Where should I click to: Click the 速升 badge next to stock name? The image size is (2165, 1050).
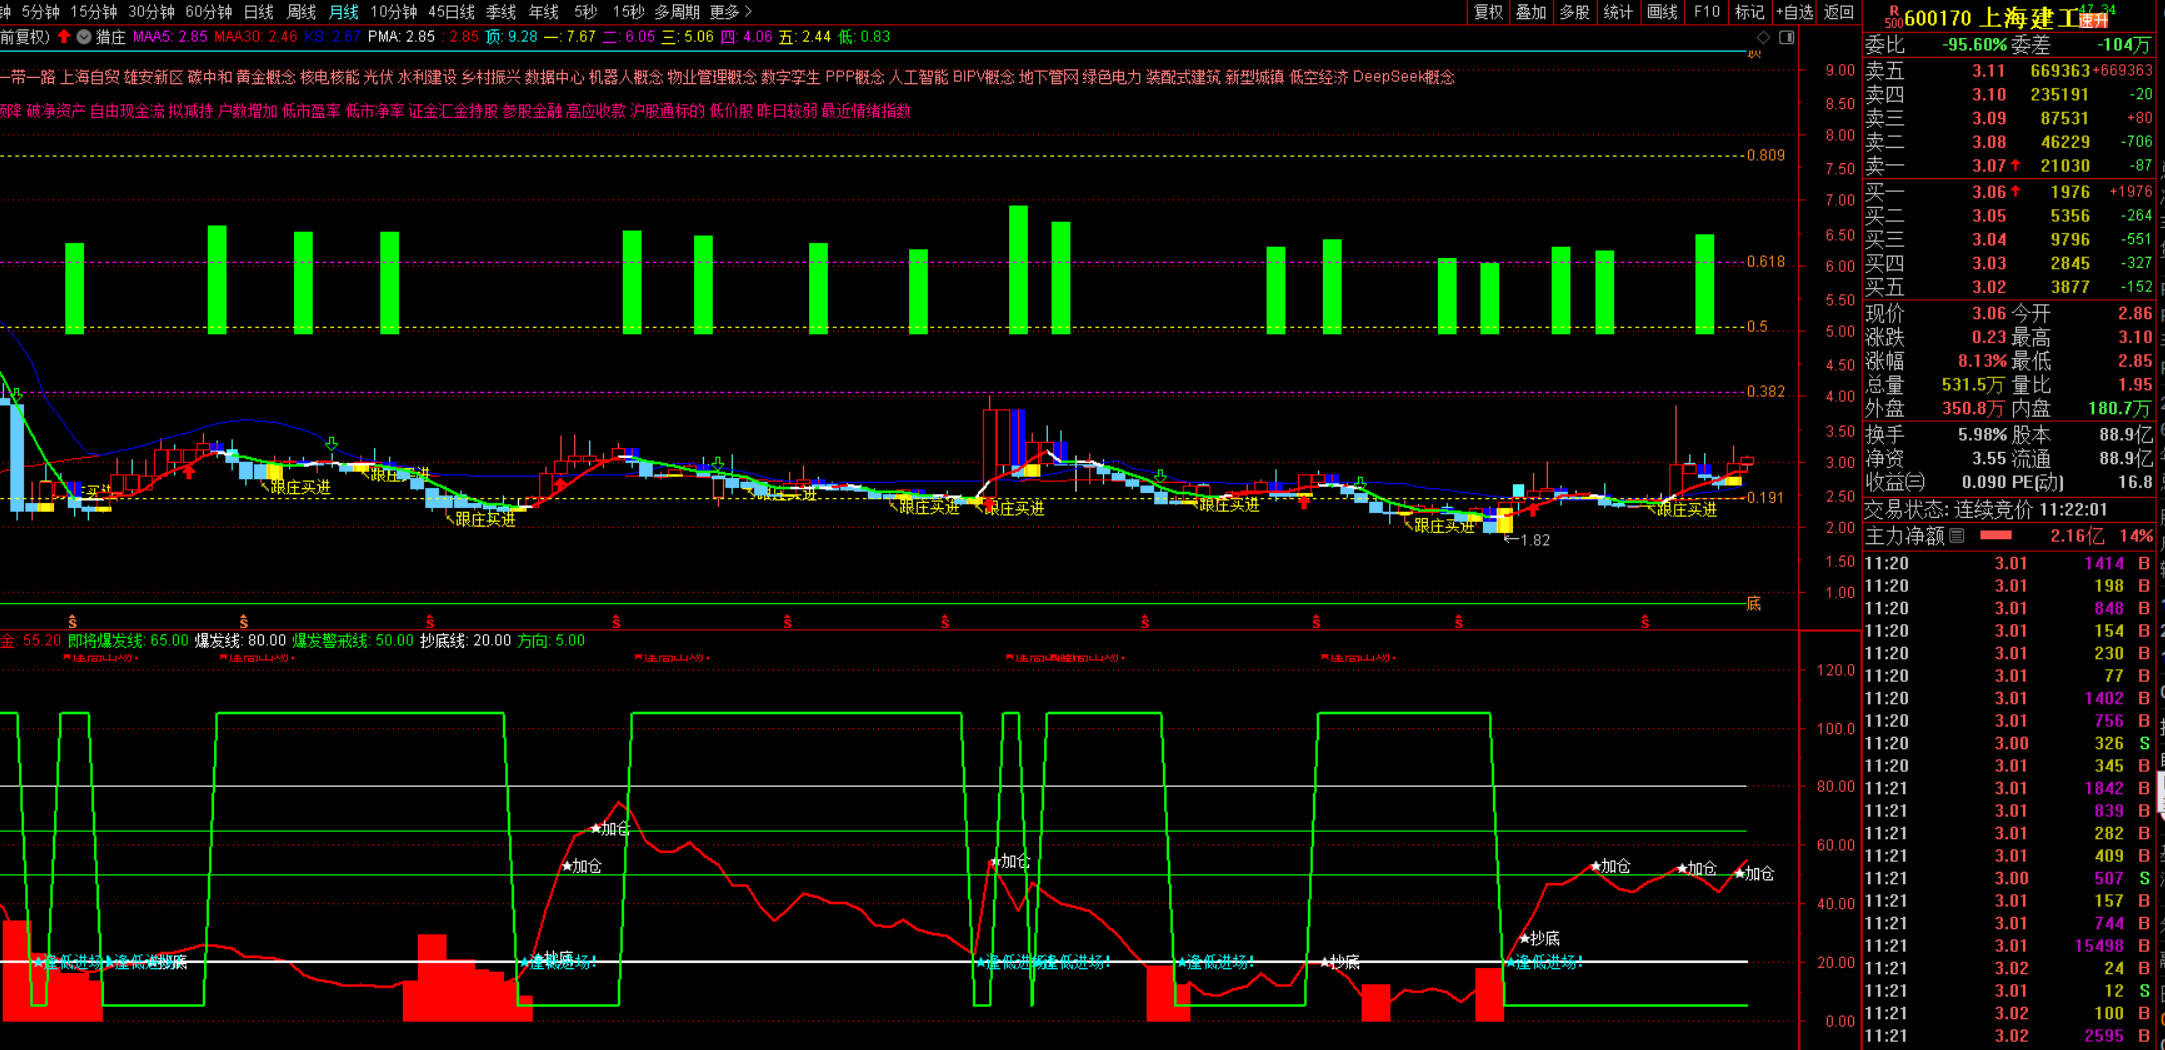[2093, 20]
